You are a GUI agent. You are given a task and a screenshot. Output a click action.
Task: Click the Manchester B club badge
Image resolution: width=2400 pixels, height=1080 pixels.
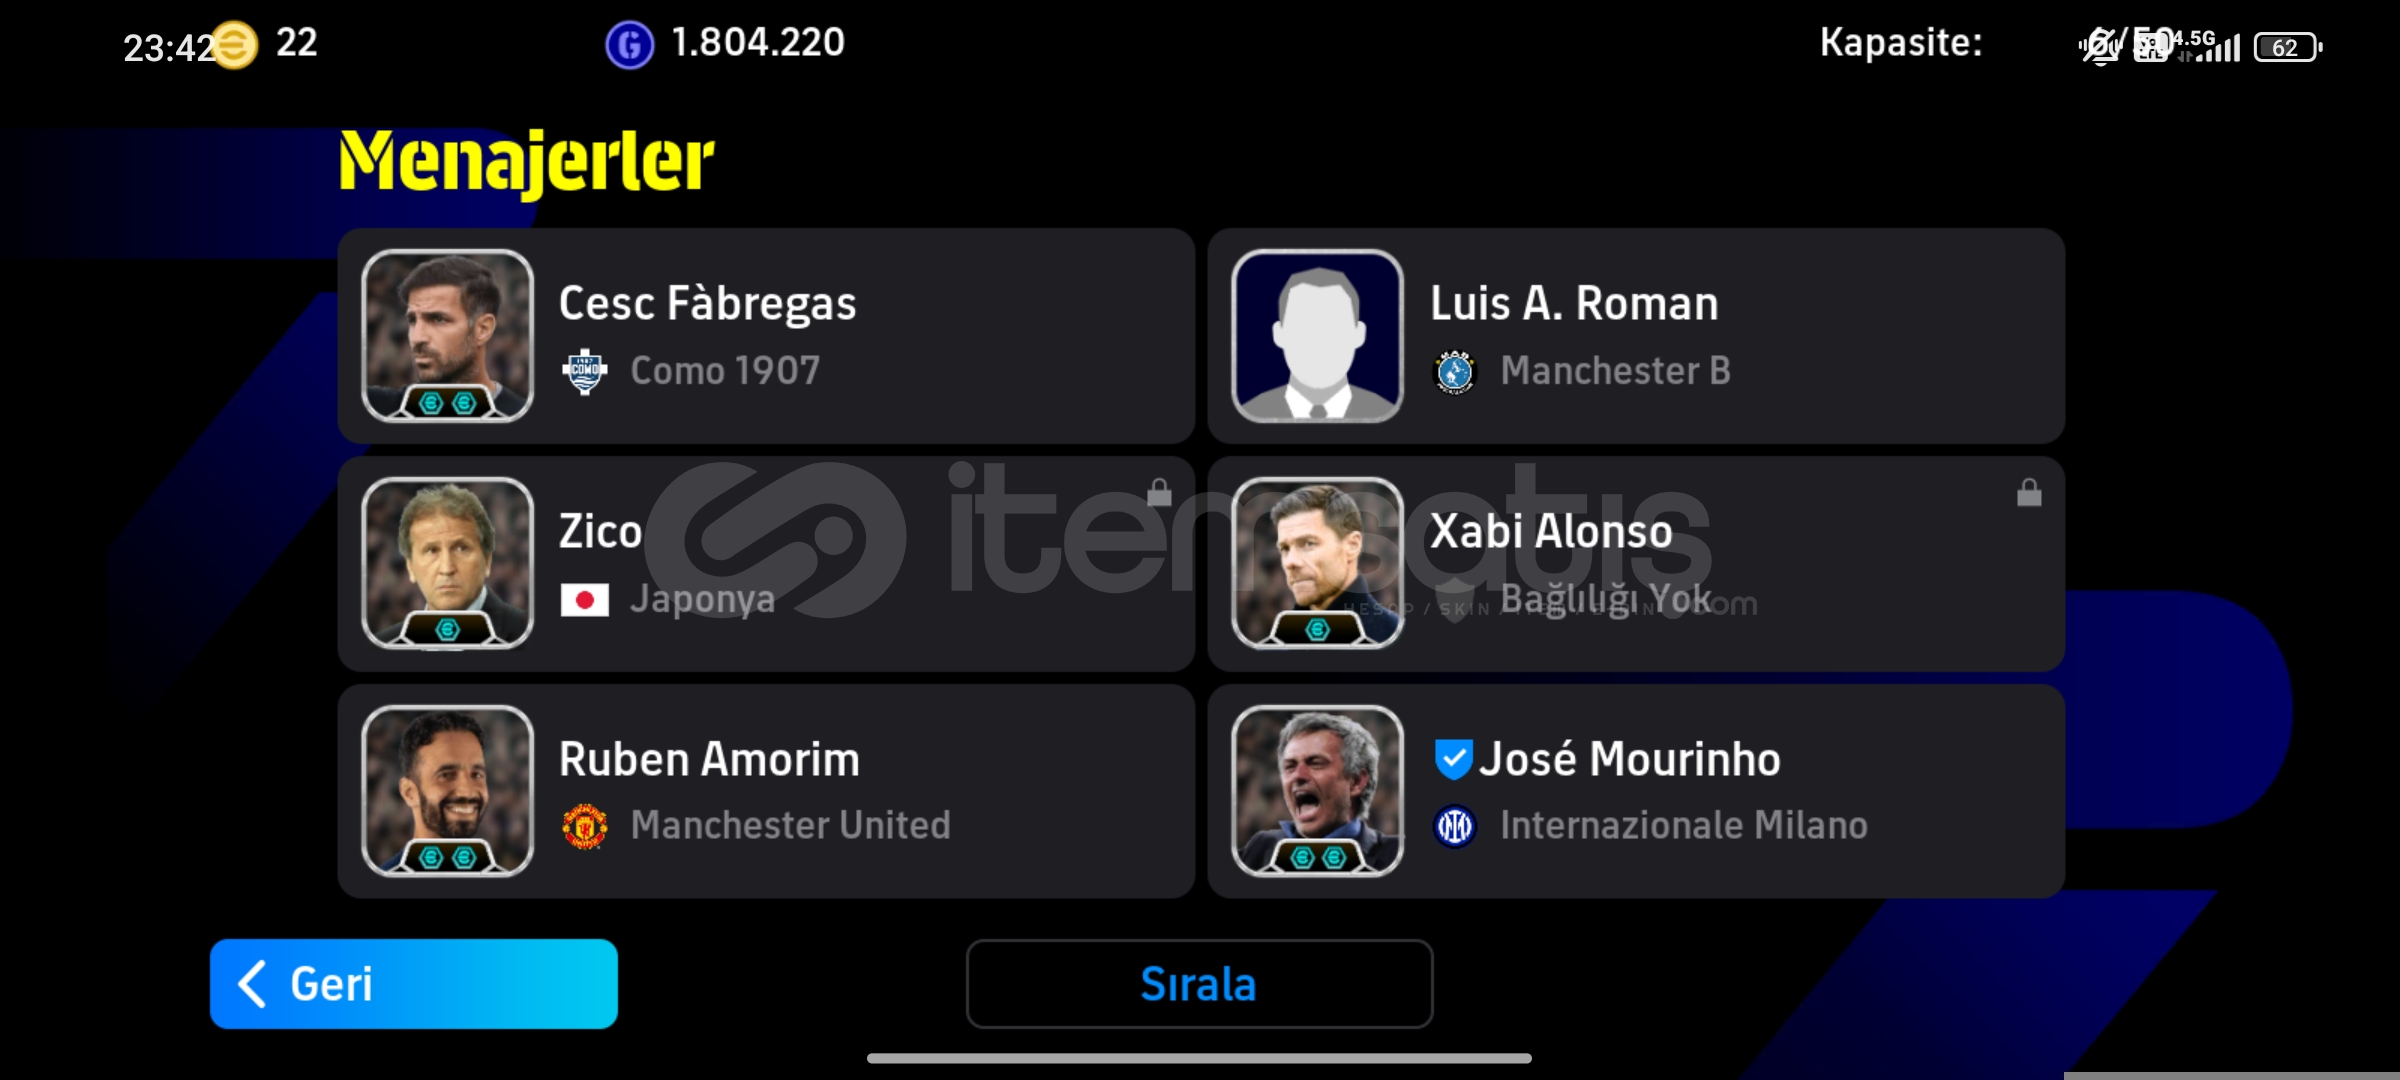(1455, 372)
